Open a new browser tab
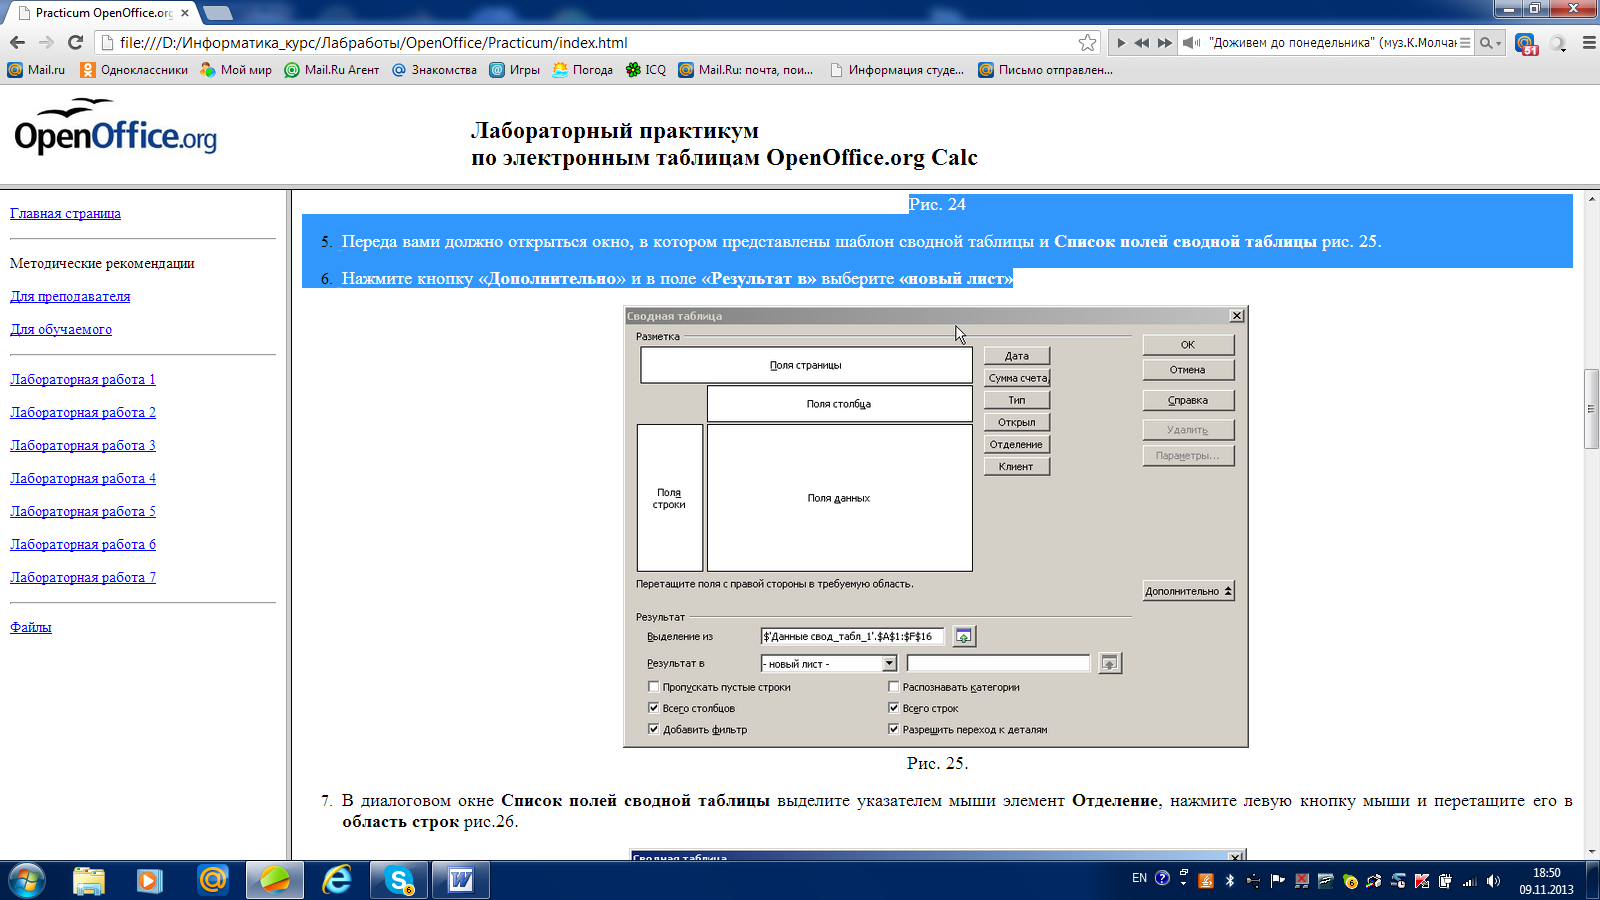Viewport: 1600px width, 900px height. click(x=217, y=13)
